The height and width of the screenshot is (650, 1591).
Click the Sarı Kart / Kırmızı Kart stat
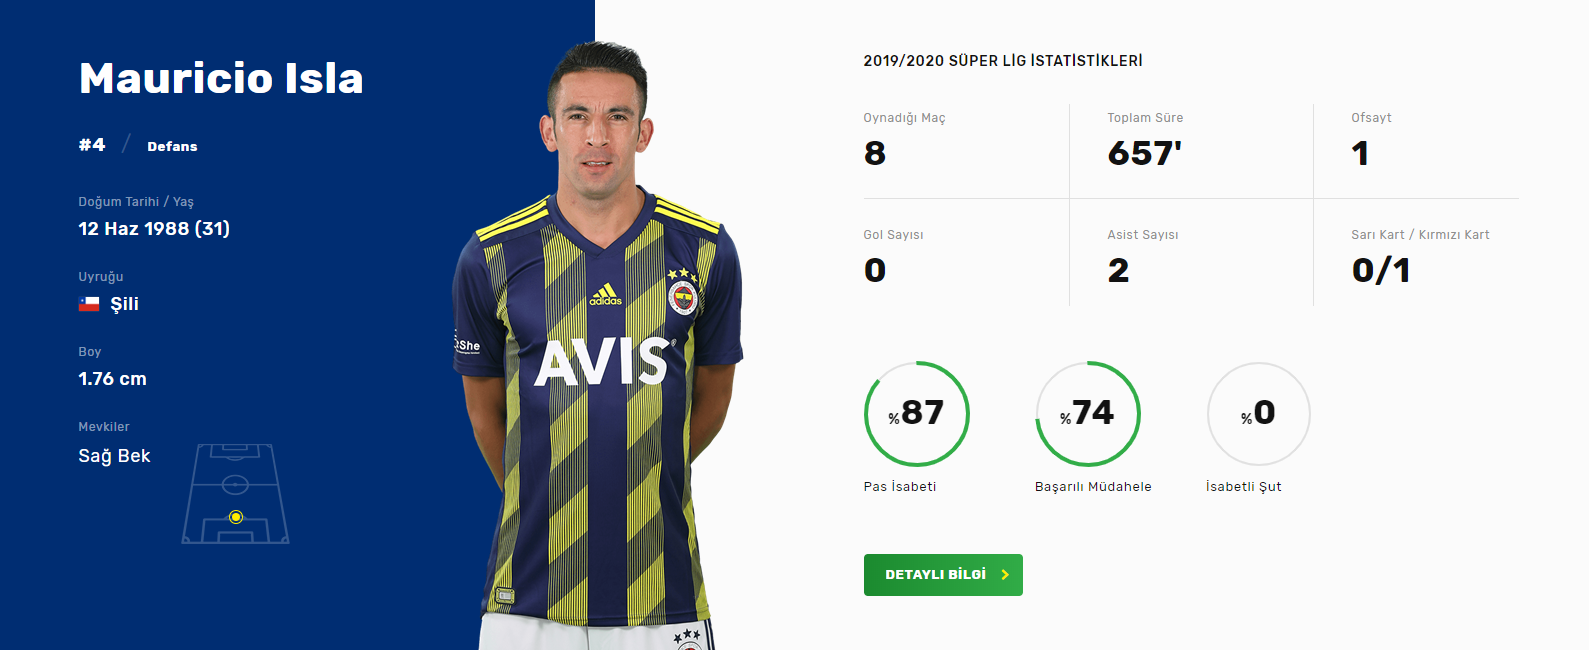click(x=1420, y=256)
